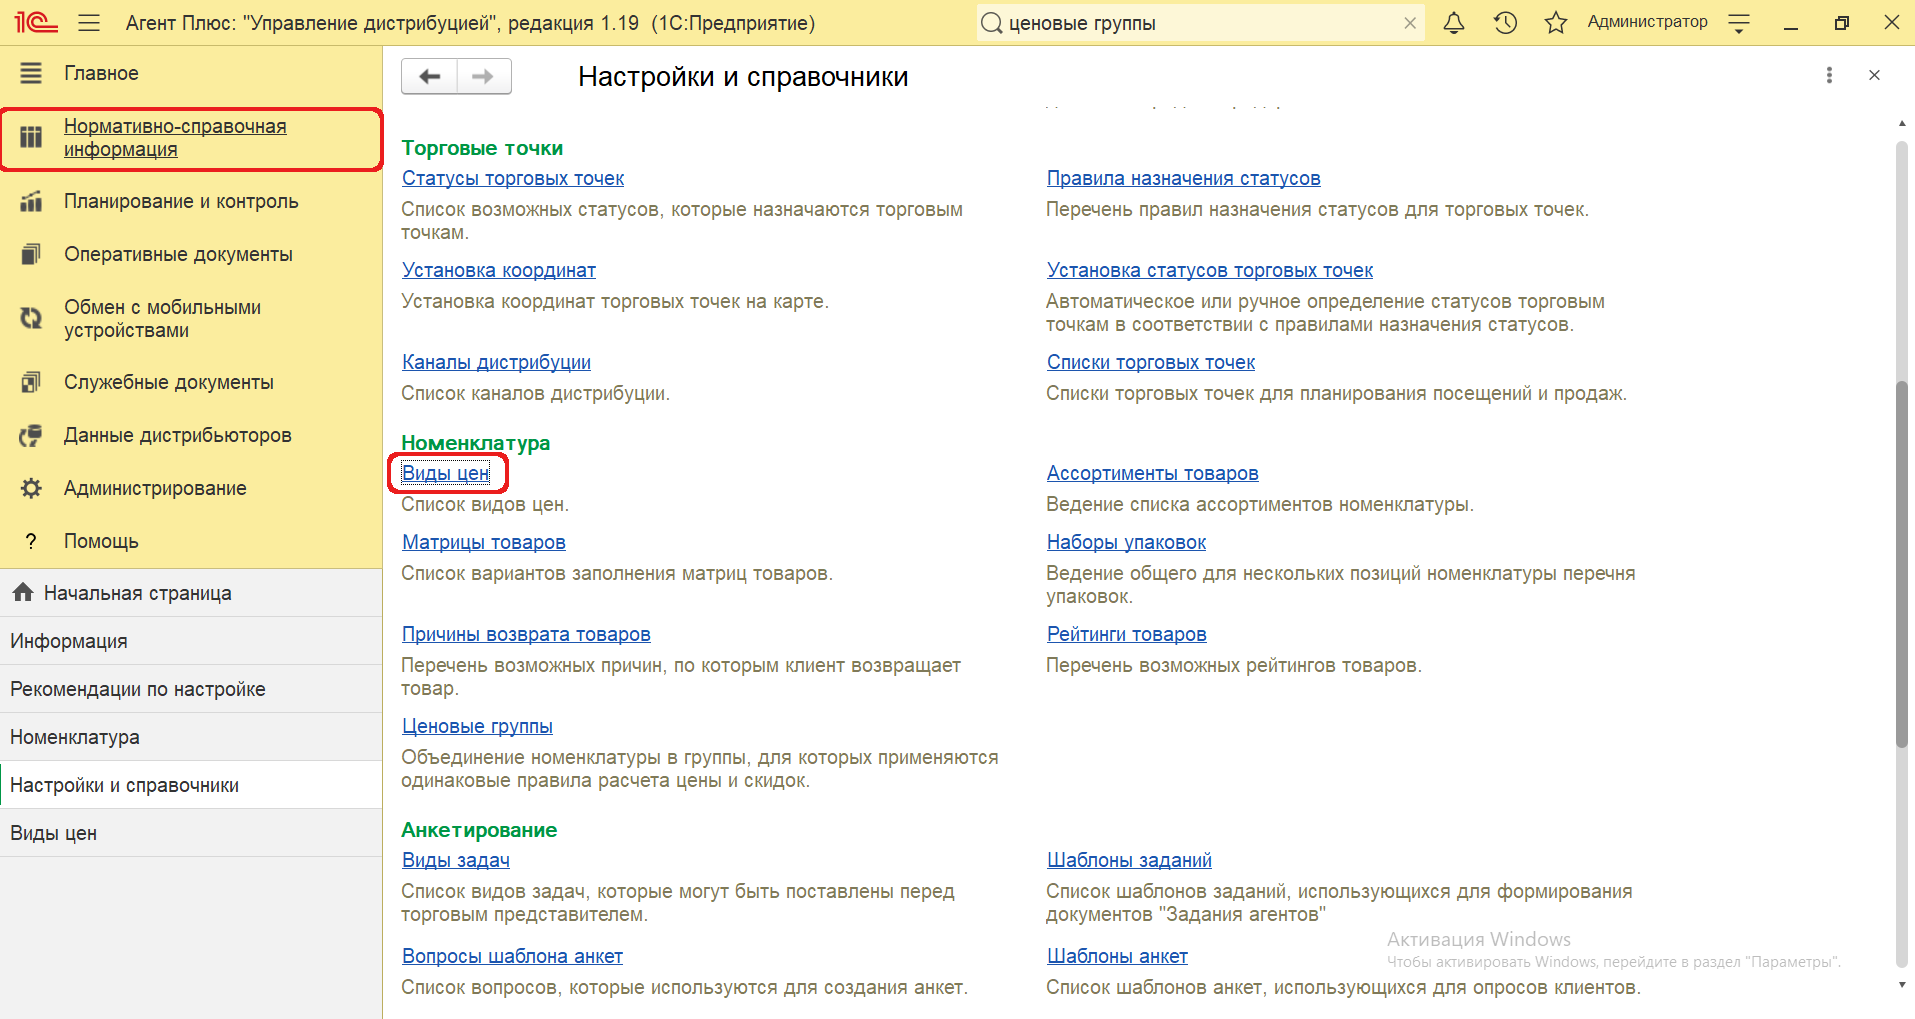The height and width of the screenshot is (1019, 1915).
Task: Click the back arrow navigation button
Action: click(430, 76)
